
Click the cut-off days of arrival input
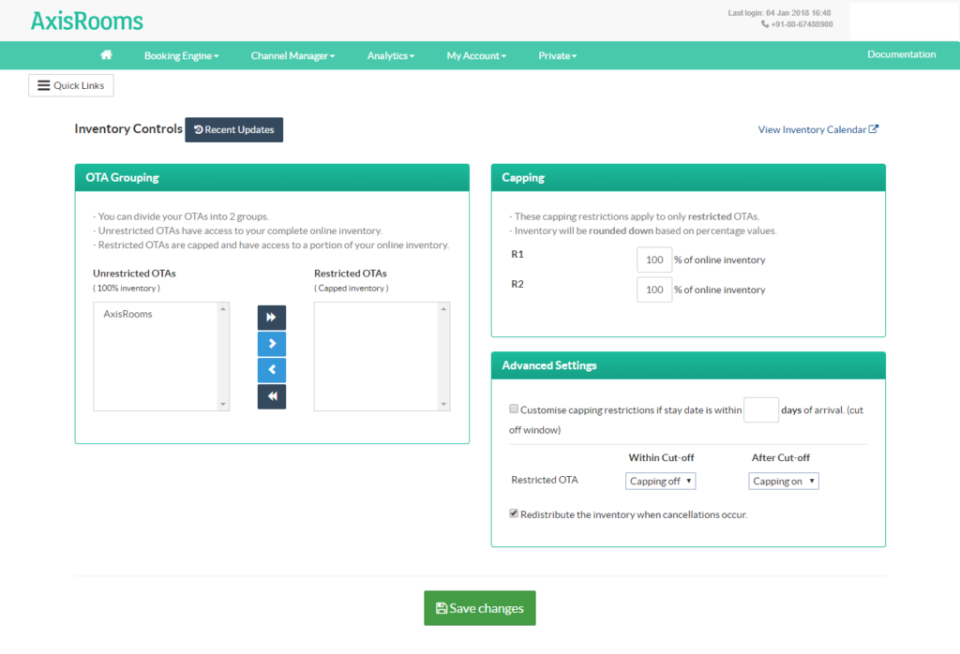761,410
